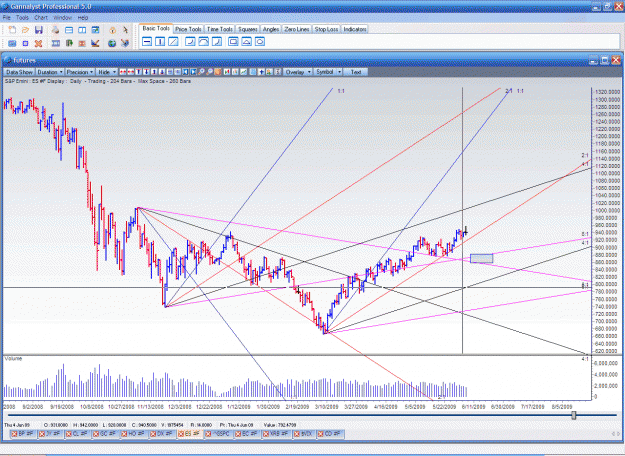Click the New chart icon
625x456 pixels.
[12, 30]
